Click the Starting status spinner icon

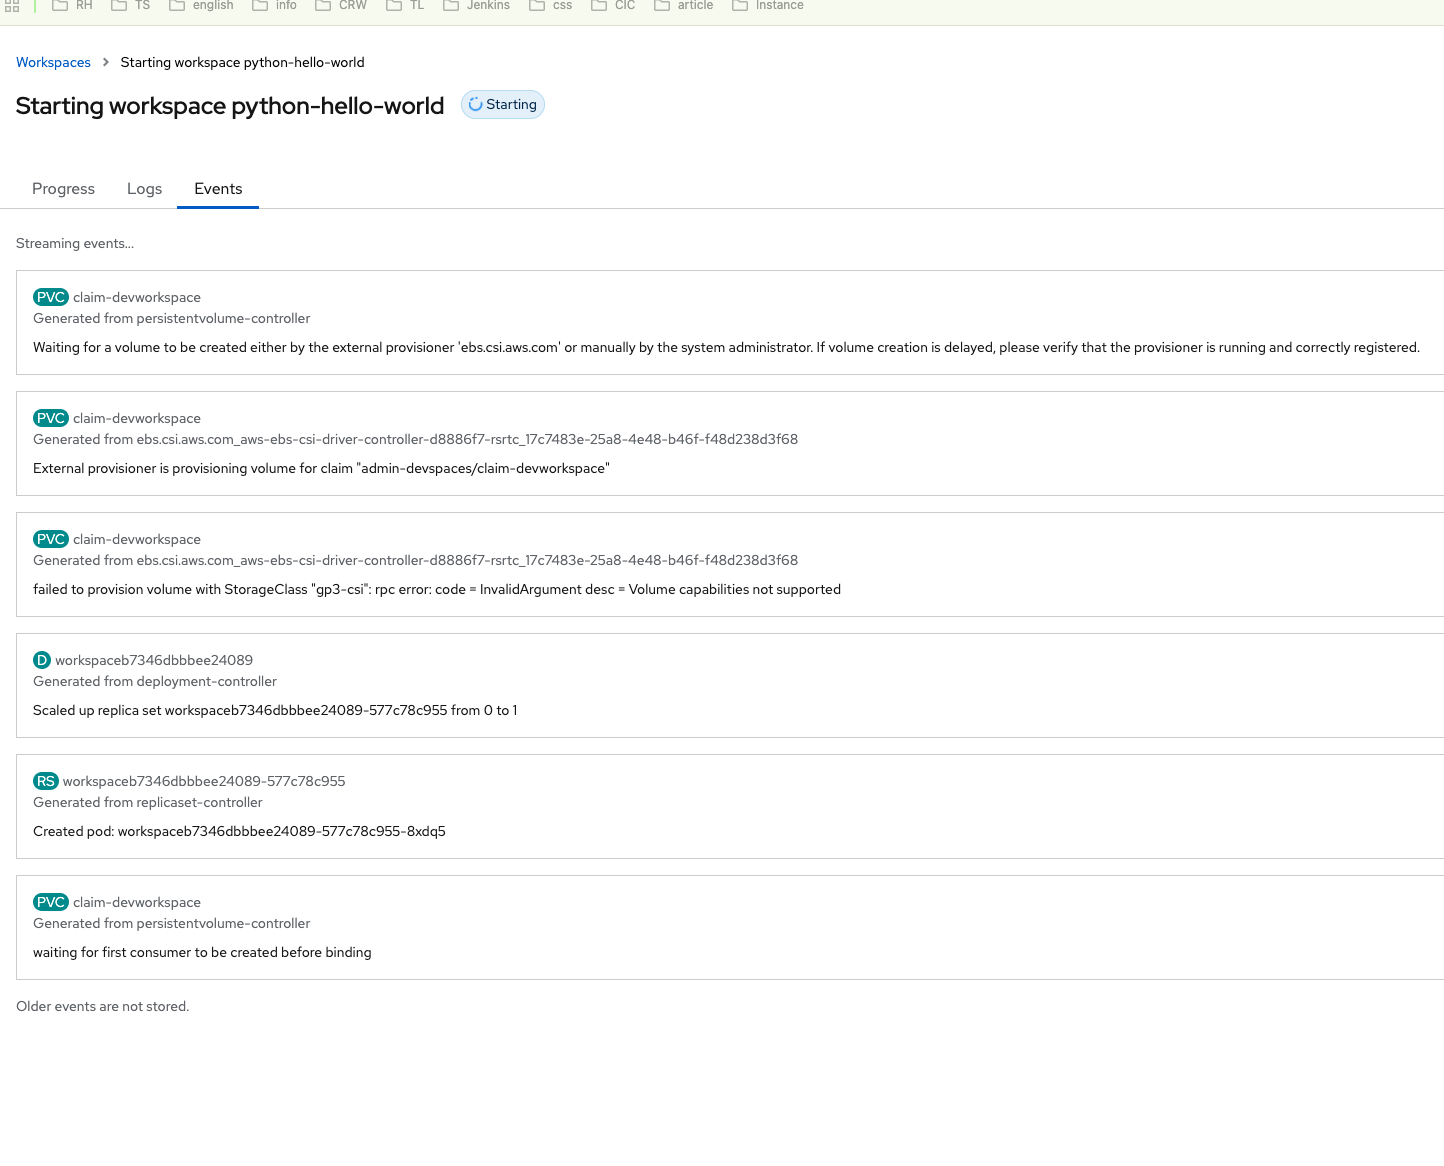pos(476,105)
